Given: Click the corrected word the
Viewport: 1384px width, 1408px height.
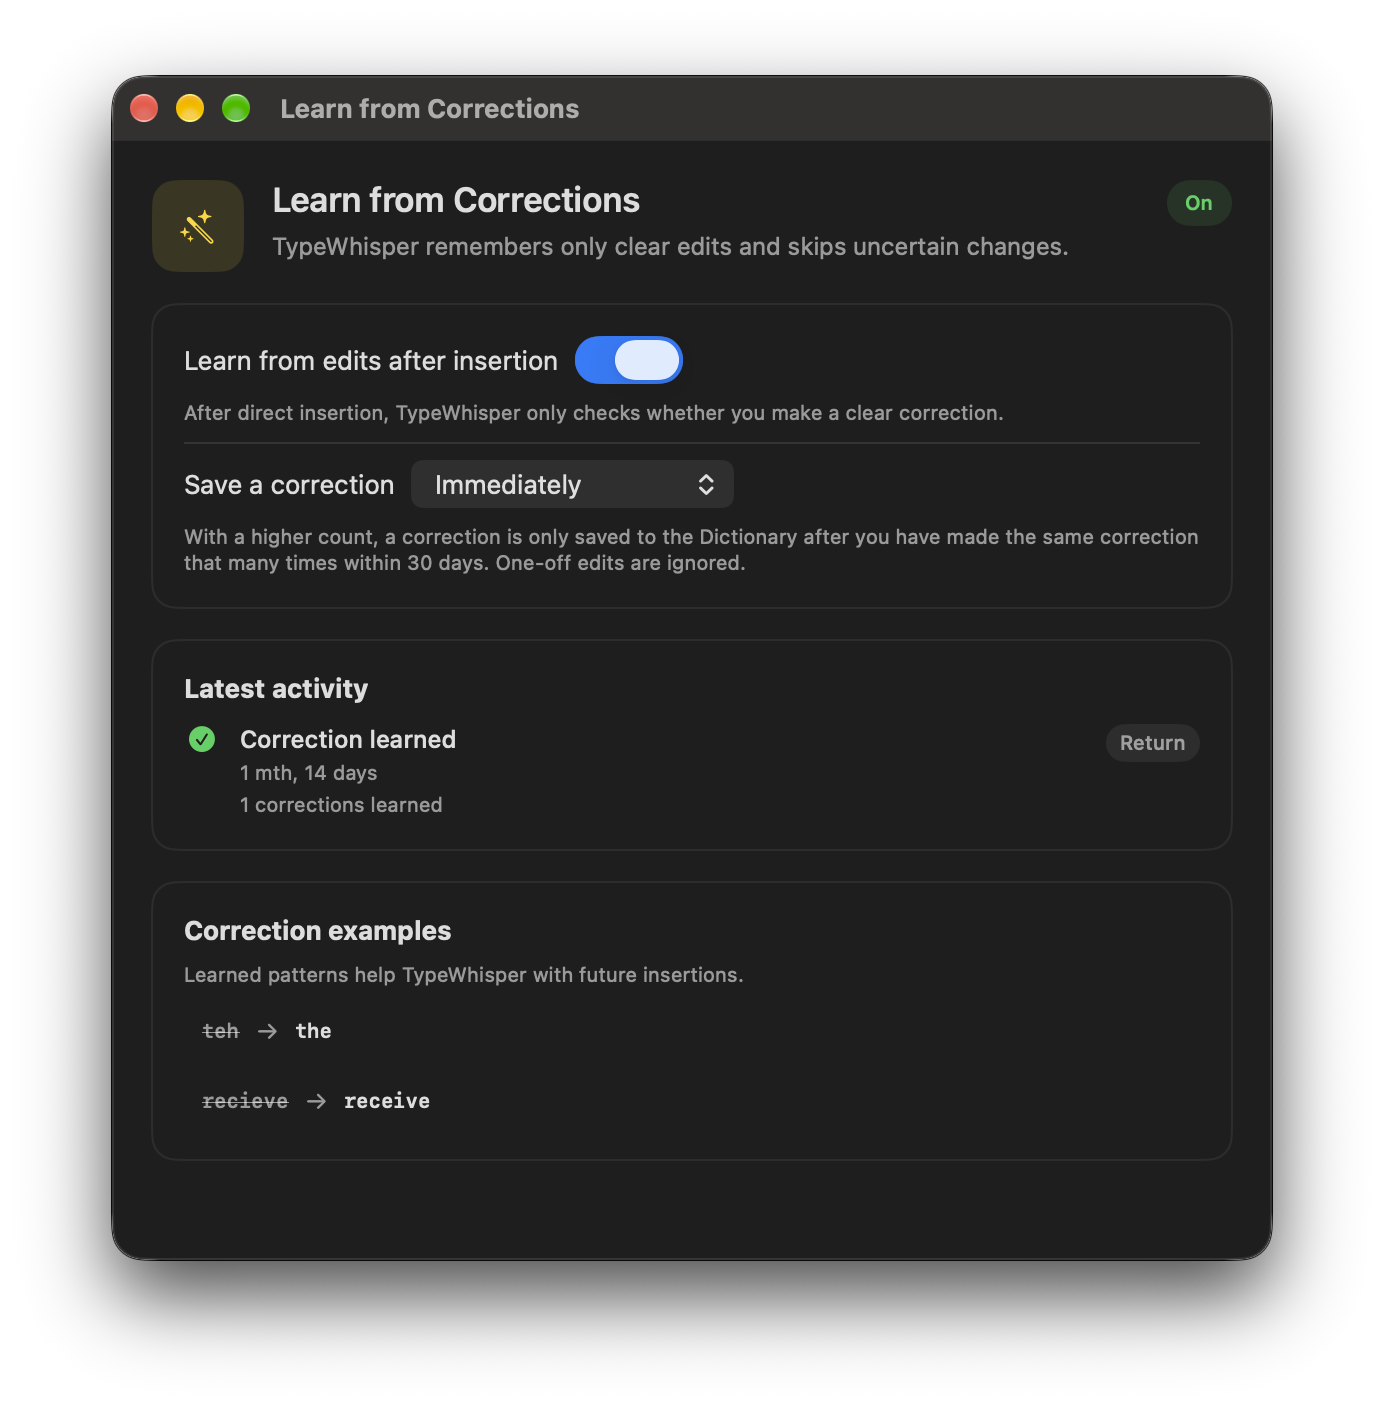Looking at the screenshot, I should click(313, 1031).
